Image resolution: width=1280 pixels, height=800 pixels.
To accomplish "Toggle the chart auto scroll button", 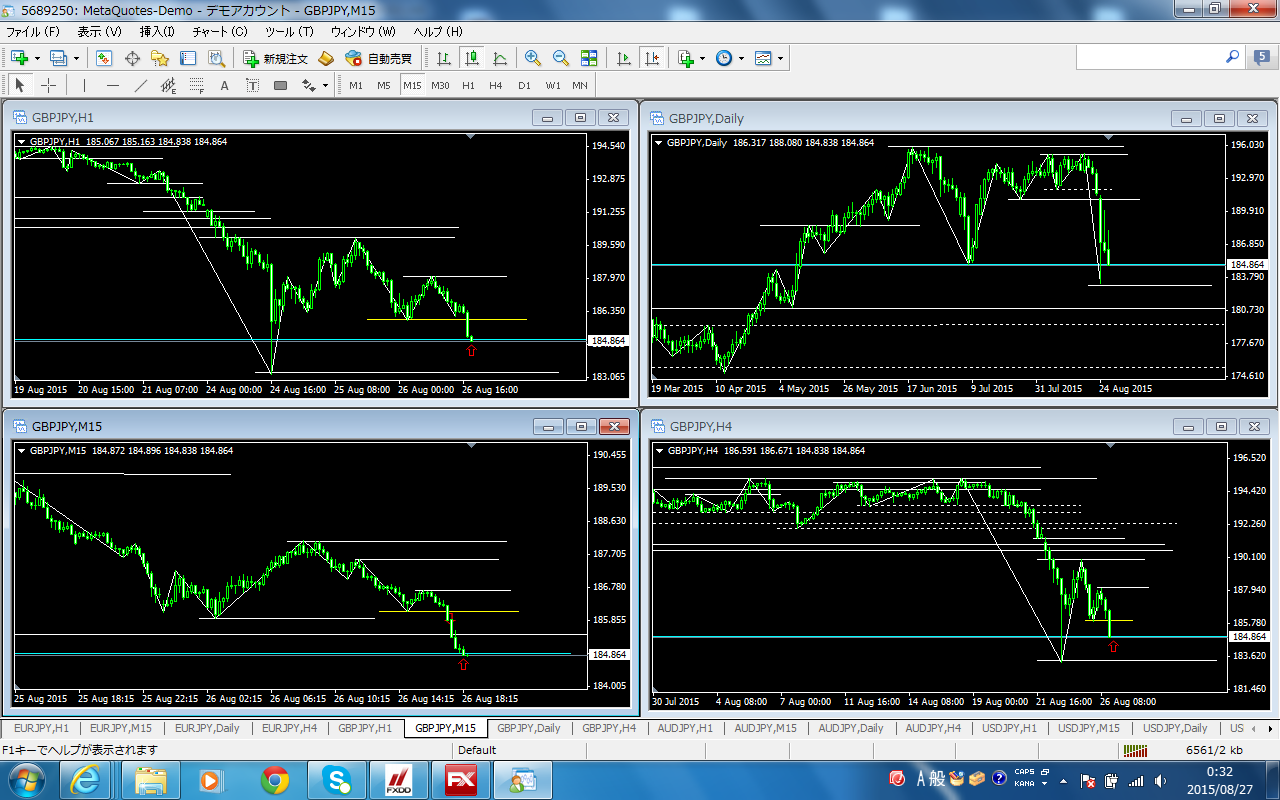I will click(x=624, y=58).
